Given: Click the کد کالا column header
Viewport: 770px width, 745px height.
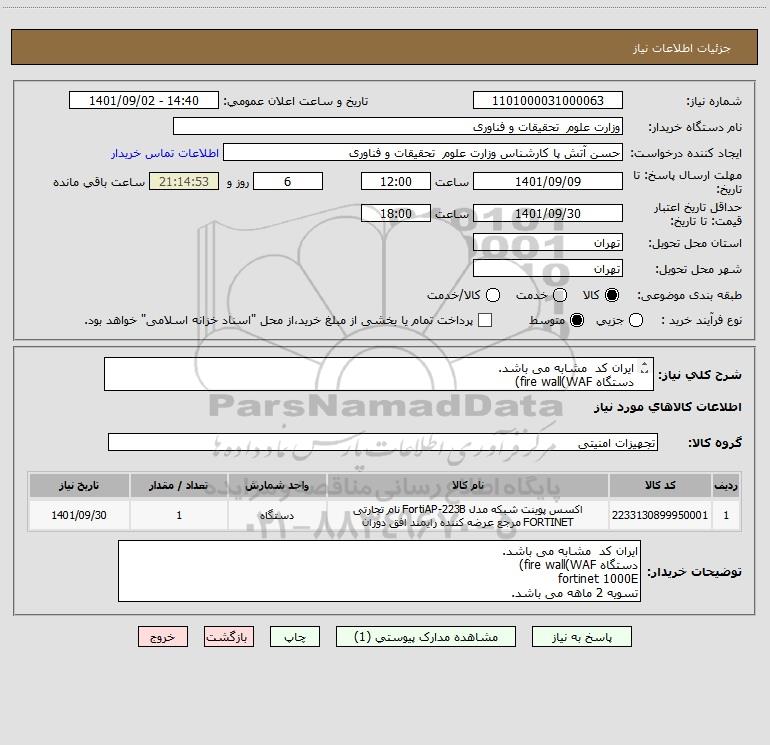Looking at the screenshot, I should pos(660,486).
